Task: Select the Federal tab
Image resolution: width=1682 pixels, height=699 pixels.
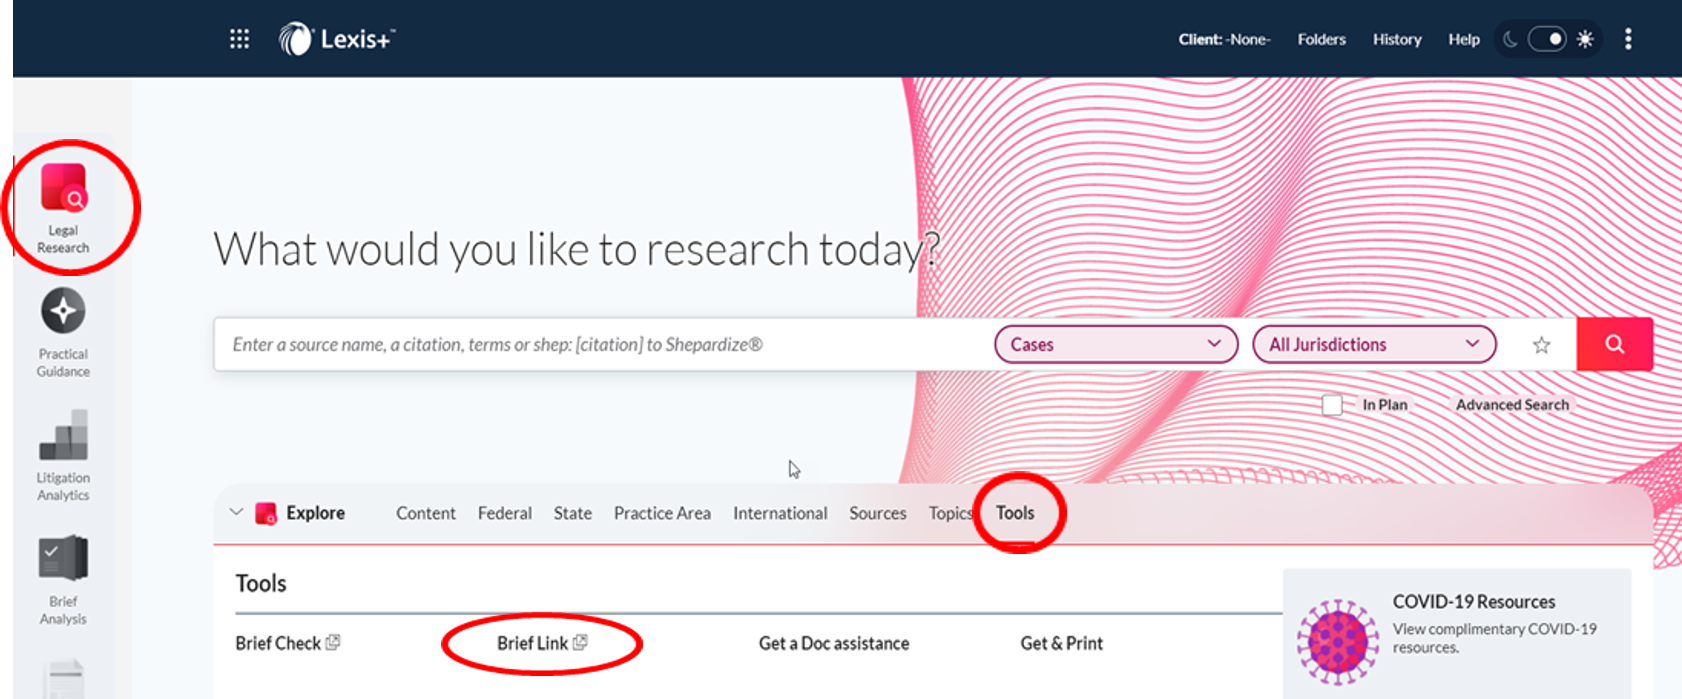Action: click(505, 513)
